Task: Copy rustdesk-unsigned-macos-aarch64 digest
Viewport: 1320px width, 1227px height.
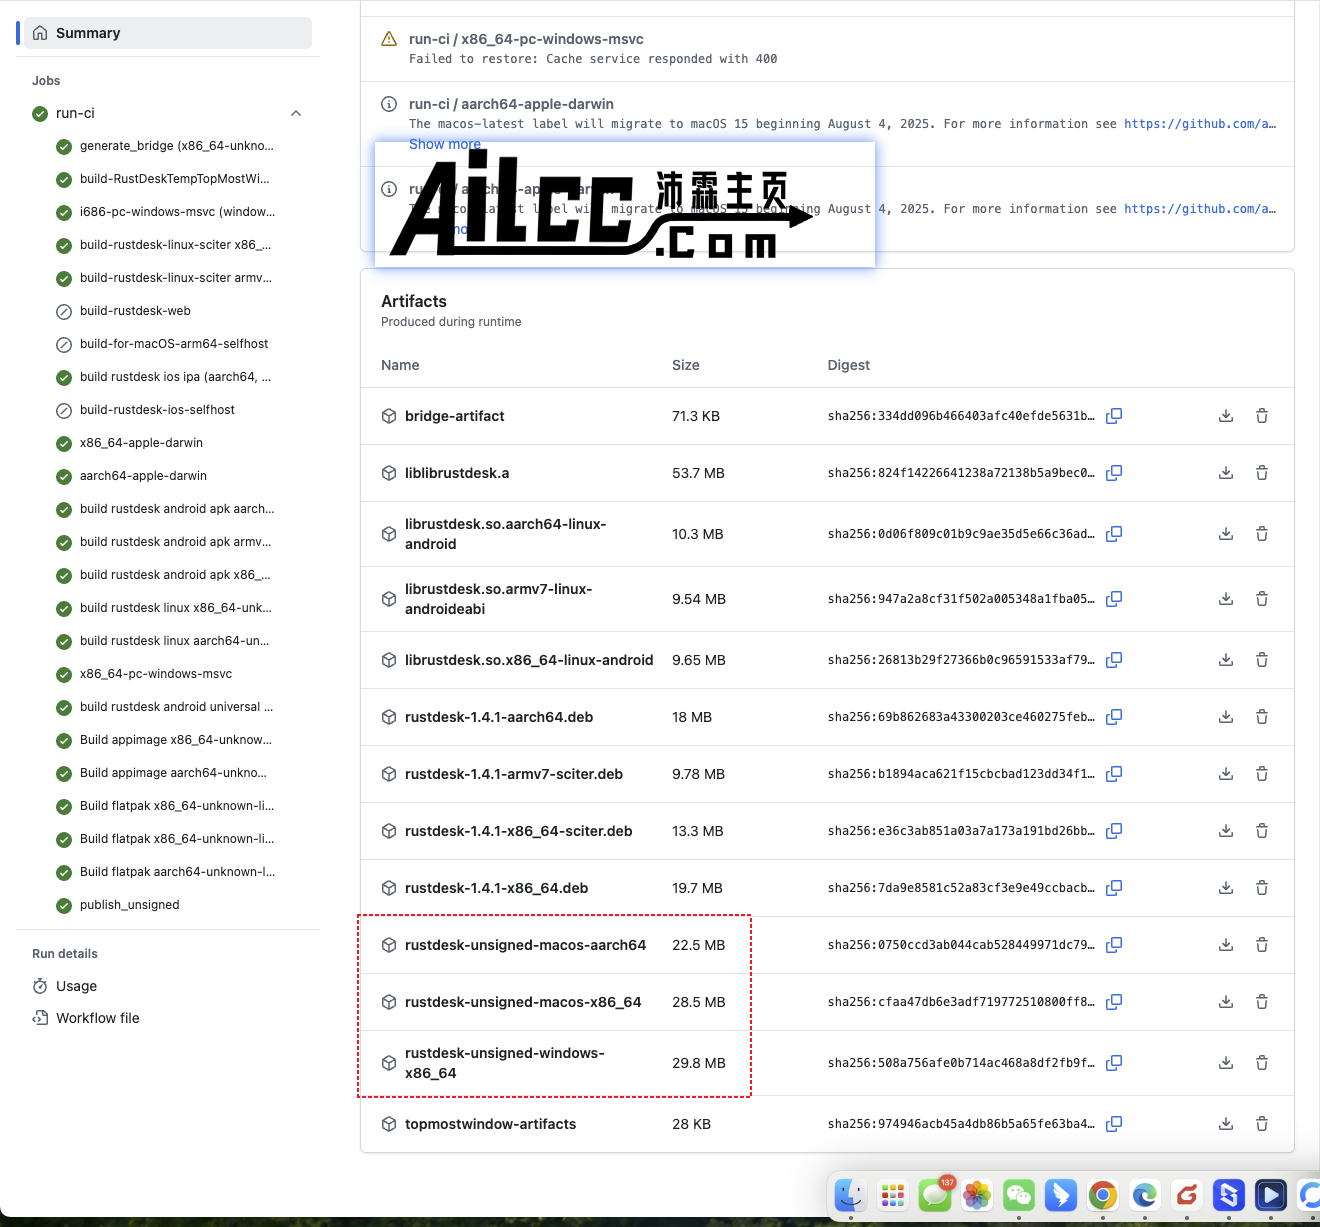Action: pos(1114,945)
